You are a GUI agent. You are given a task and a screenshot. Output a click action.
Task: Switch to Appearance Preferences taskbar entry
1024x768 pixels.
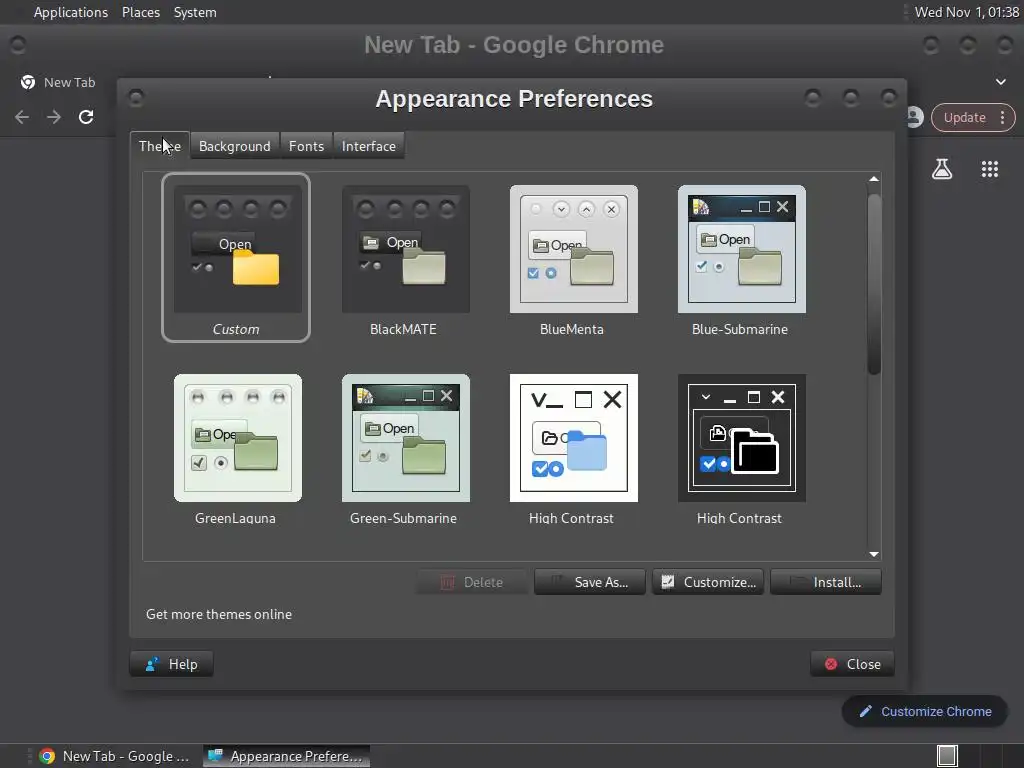[x=286, y=756]
